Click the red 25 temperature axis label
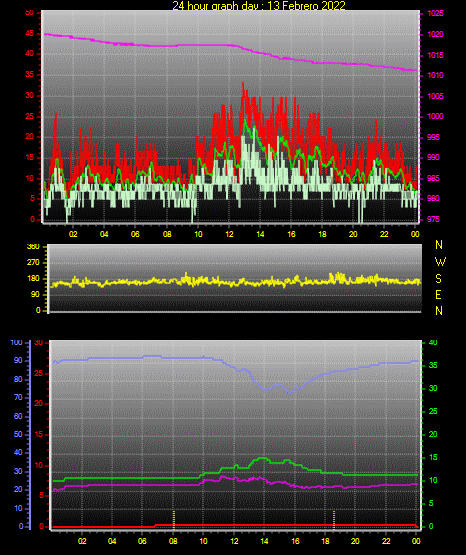This screenshot has width=466, height=555. click(38, 373)
